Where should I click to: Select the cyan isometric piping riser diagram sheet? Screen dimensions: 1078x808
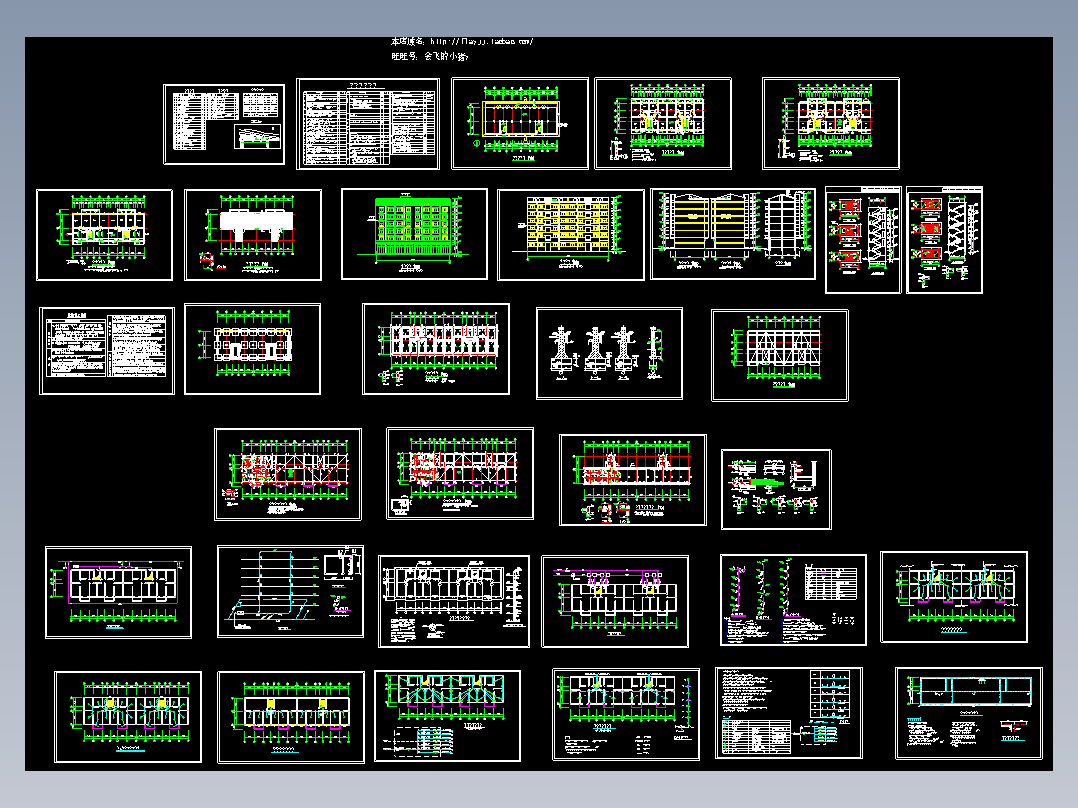coord(290,591)
